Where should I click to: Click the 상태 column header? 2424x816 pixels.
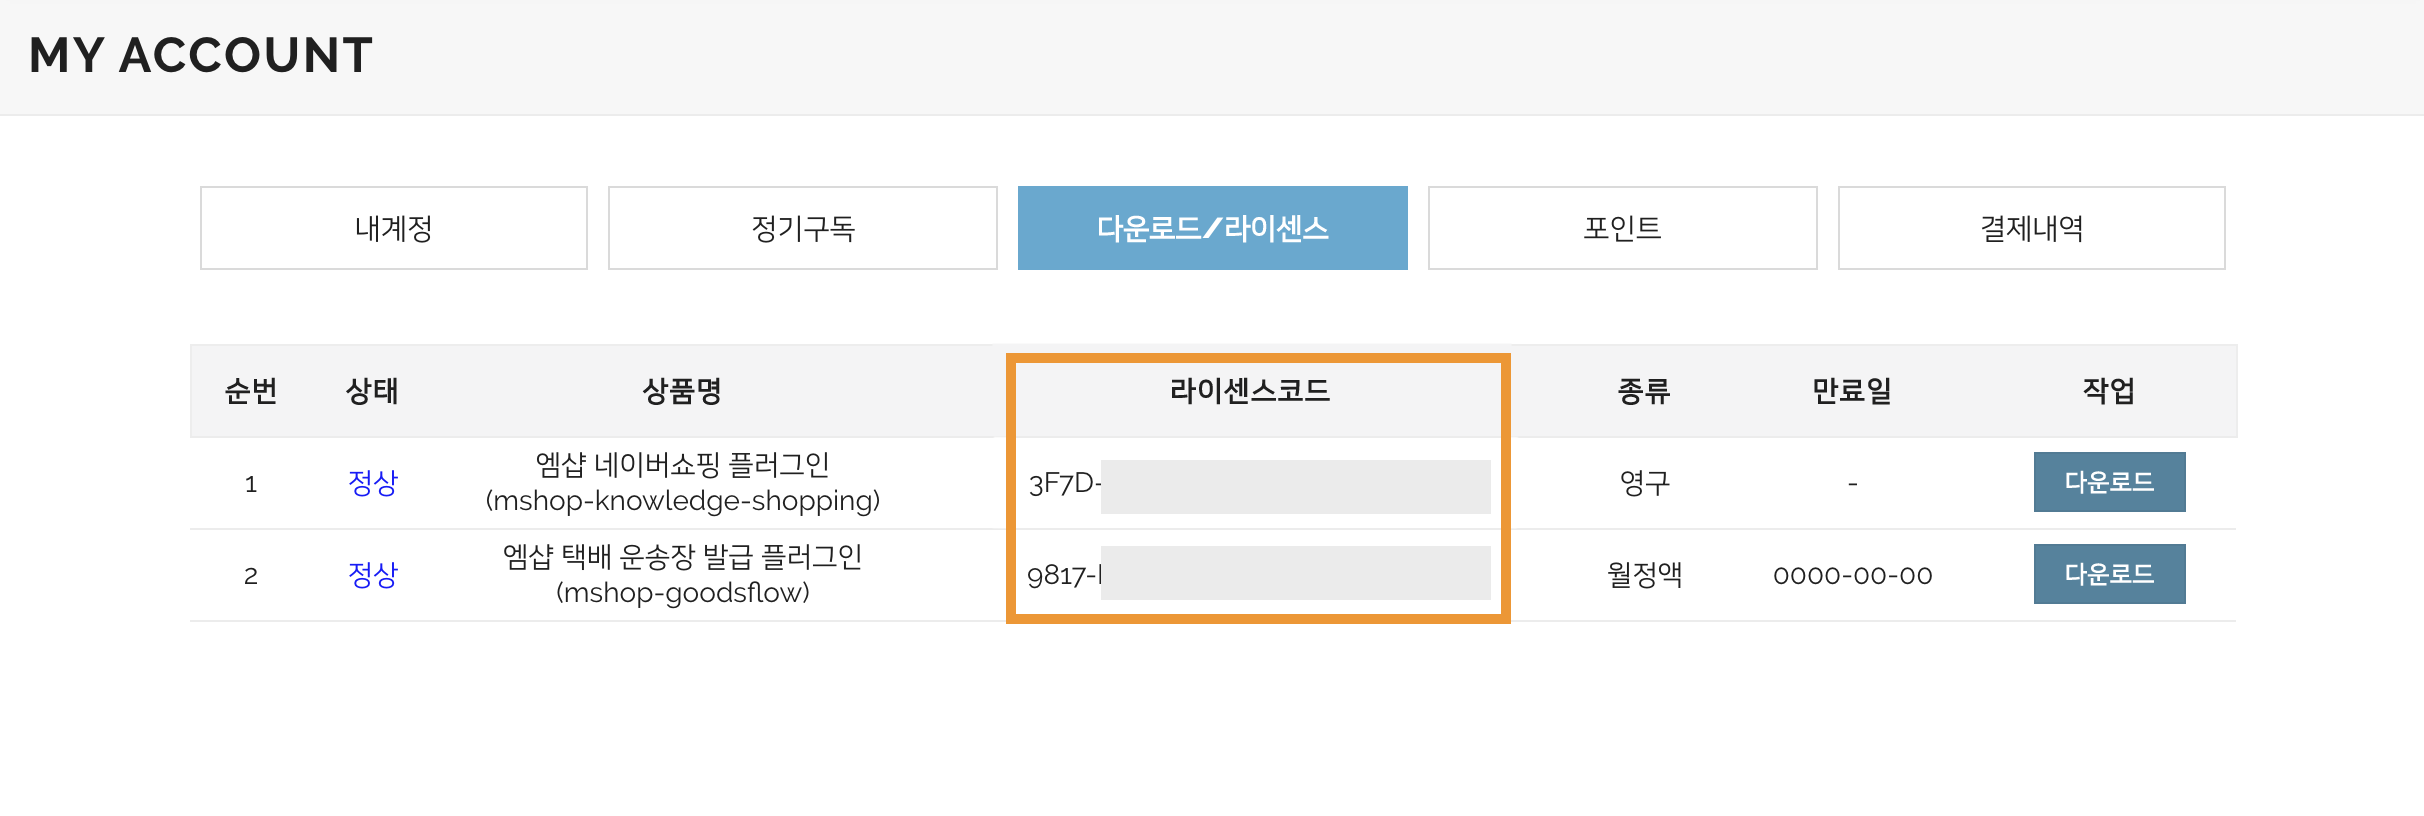pyautogui.click(x=372, y=391)
